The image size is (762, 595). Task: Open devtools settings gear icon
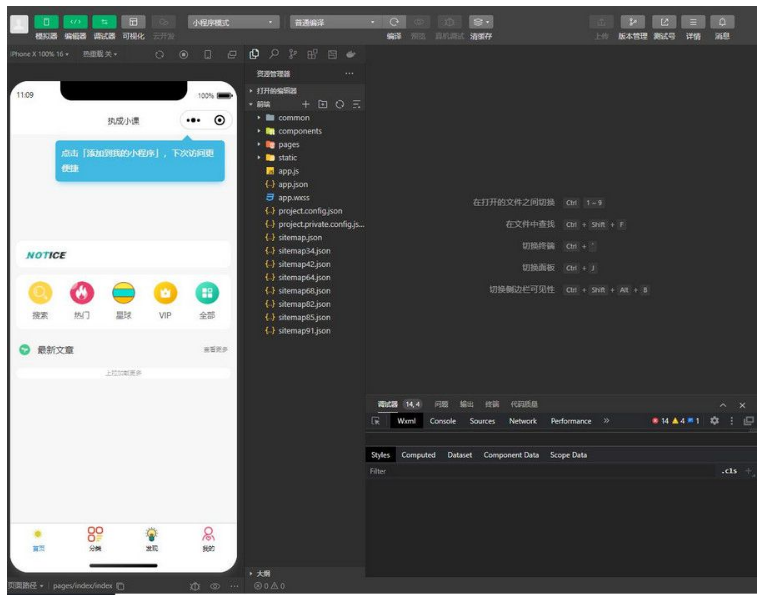click(714, 421)
